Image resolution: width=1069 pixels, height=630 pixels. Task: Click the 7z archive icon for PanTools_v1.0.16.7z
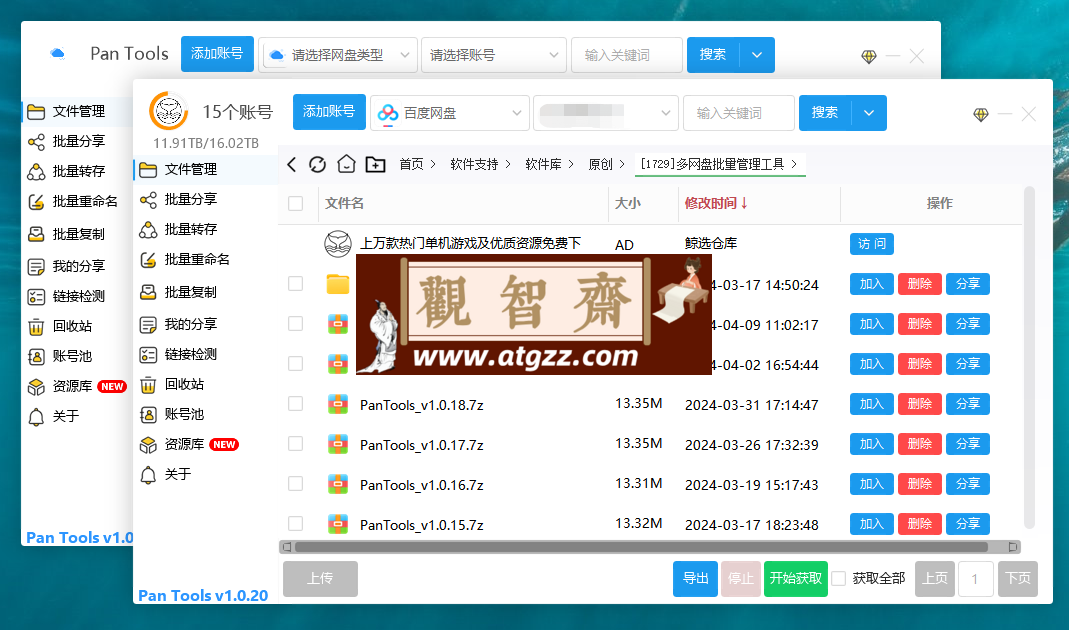tap(338, 484)
